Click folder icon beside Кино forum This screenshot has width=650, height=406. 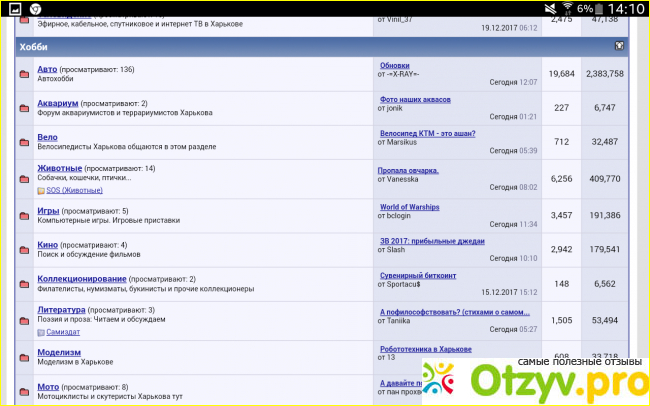(x=24, y=249)
